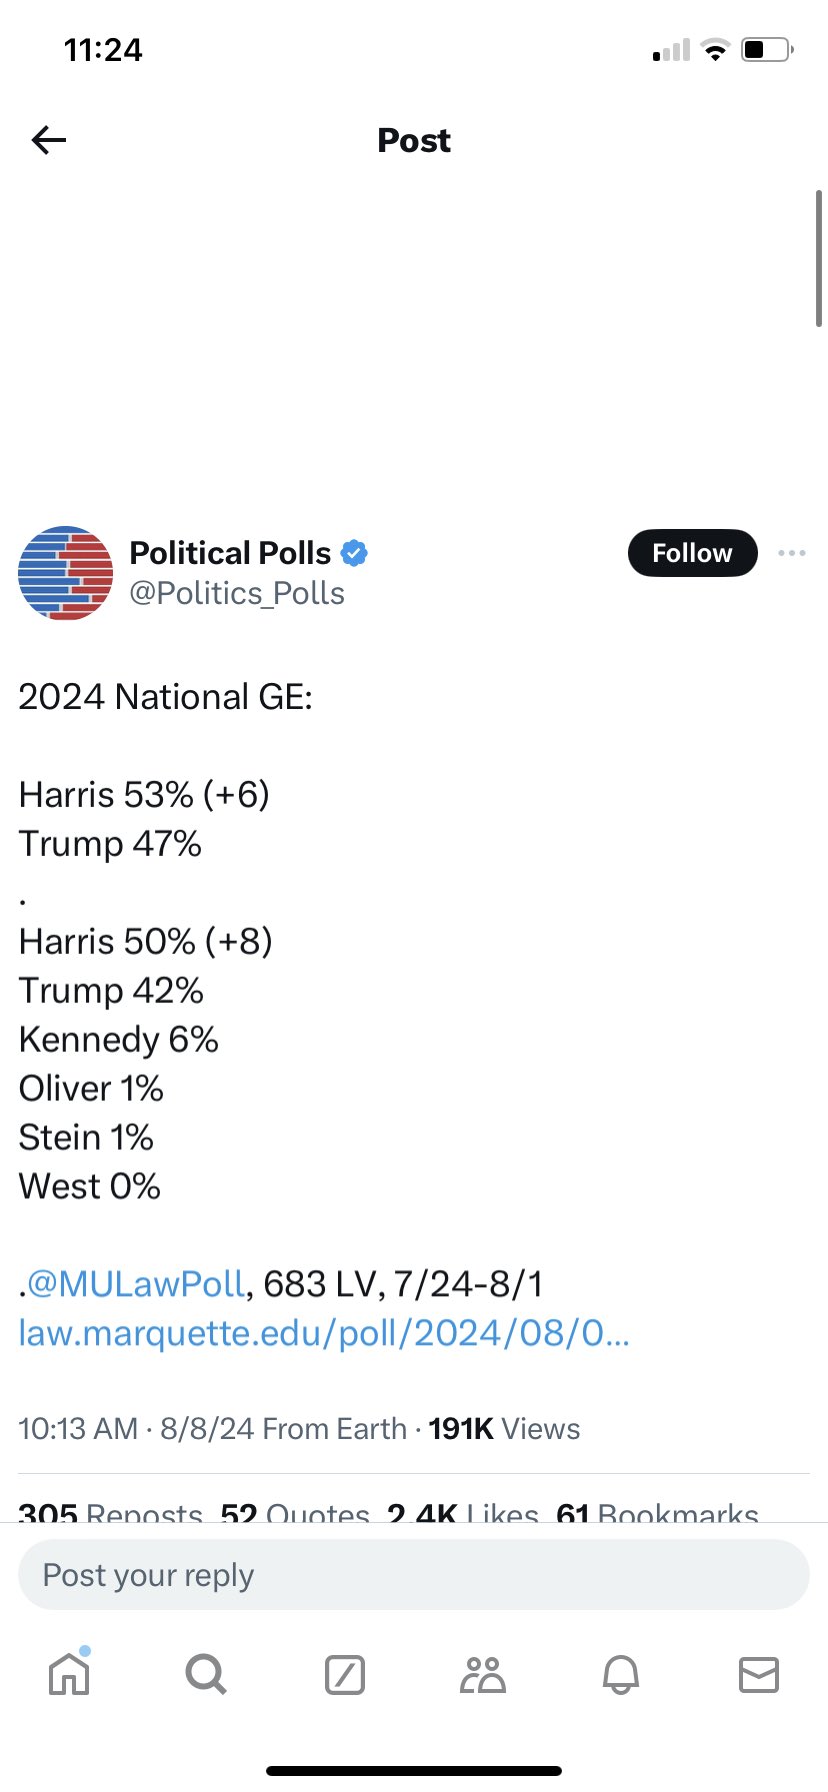Open the Messages envelope icon

pos(758,1675)
